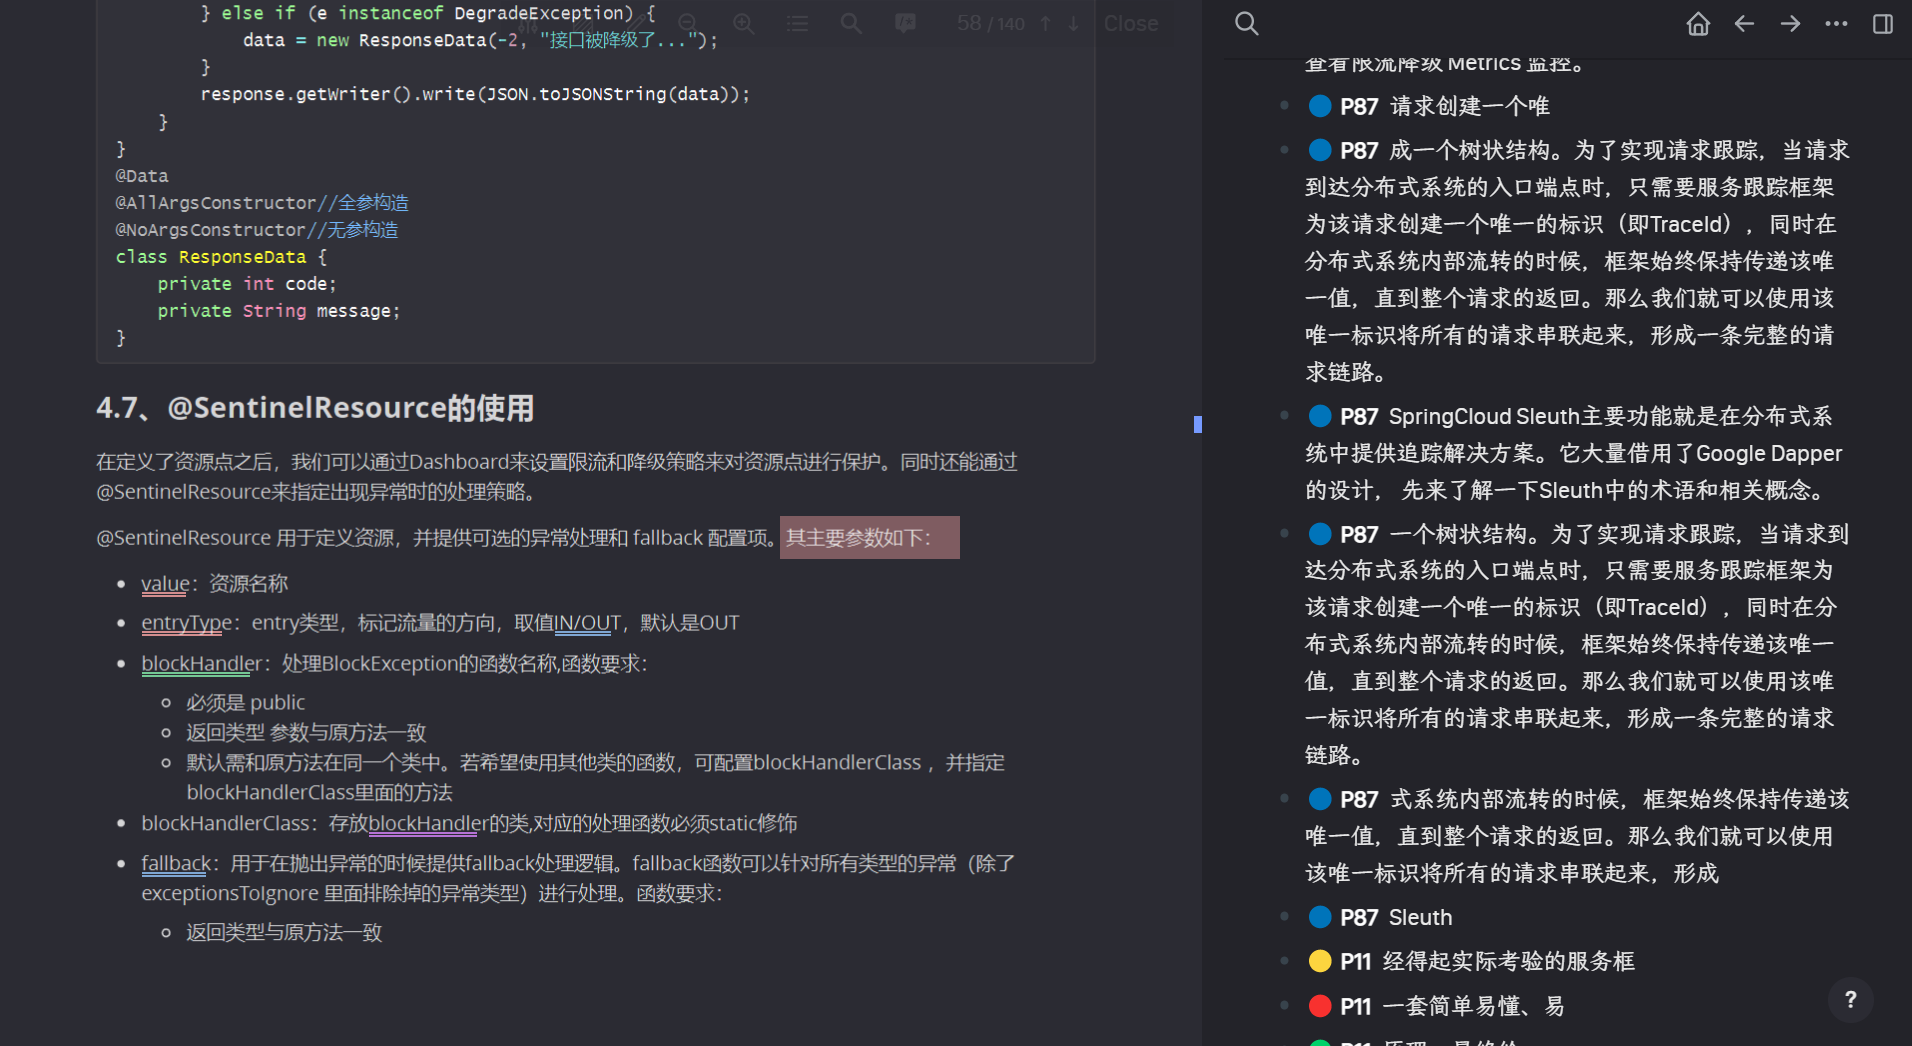Click the 'P87' label before 'Sleuth'
This screenshot has height=1046, width=1912.
1359,917
